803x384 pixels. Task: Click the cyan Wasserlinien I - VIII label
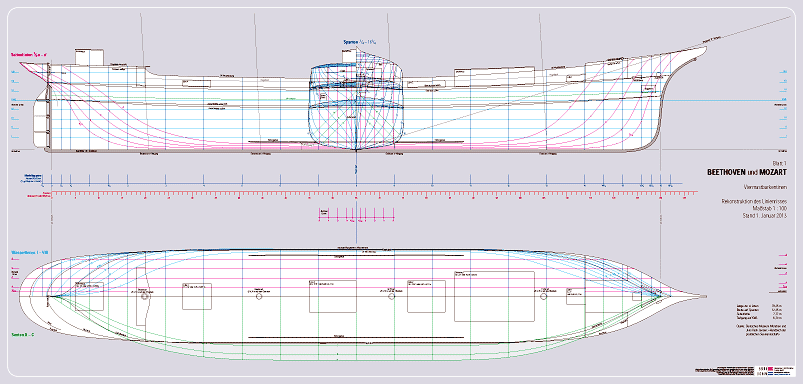tap(29, 252)
